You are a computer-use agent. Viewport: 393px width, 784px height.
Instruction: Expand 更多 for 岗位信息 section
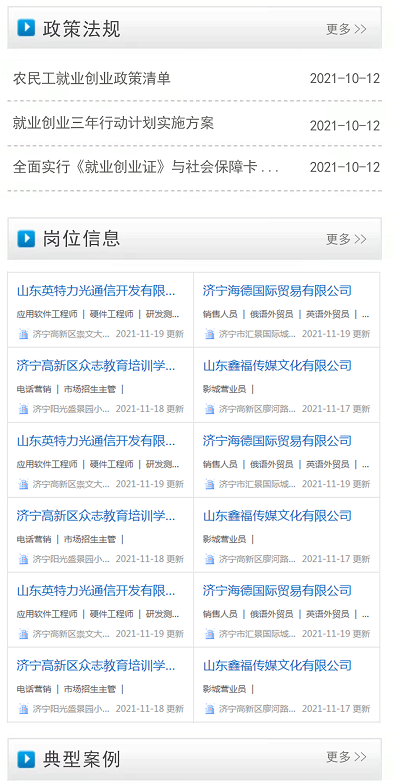(x=346, y=239)
